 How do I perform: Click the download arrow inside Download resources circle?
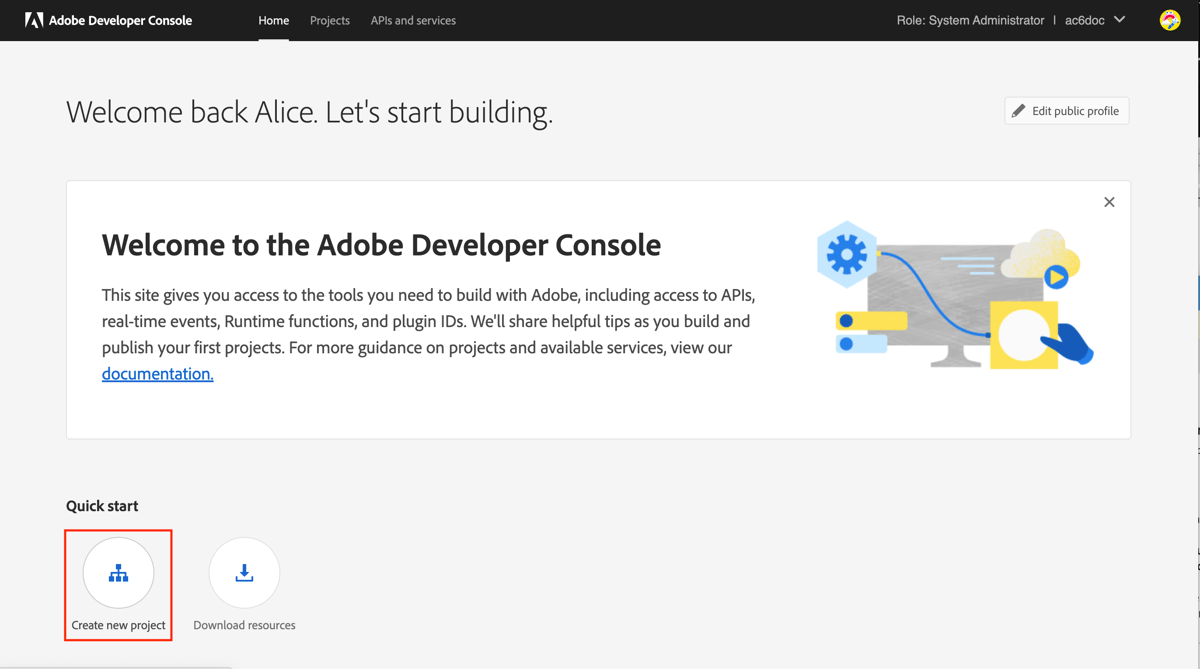244,571
